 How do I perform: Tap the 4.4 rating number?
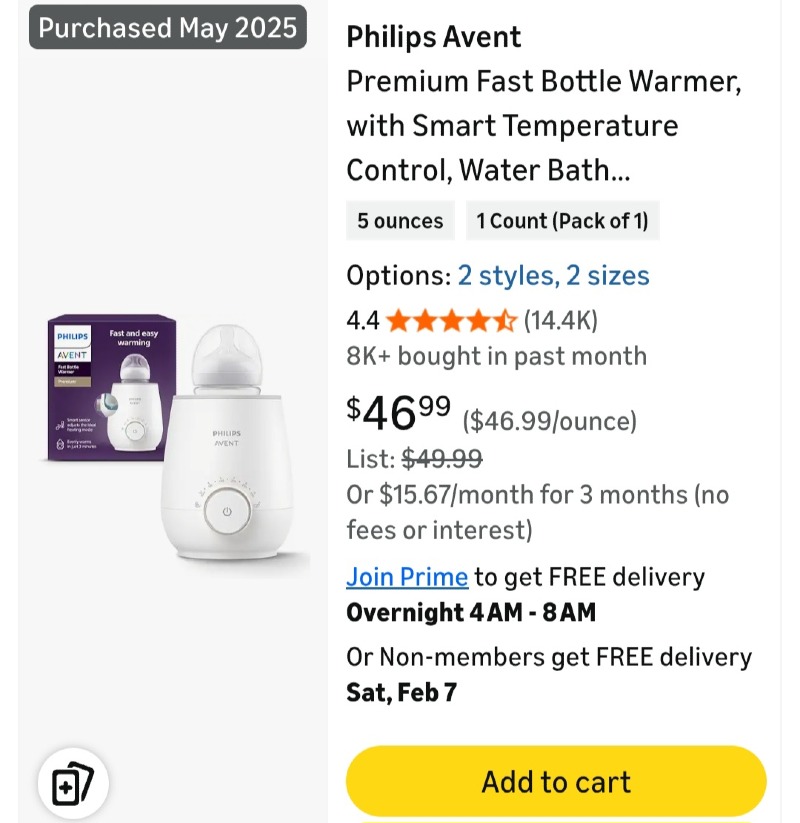362,321
